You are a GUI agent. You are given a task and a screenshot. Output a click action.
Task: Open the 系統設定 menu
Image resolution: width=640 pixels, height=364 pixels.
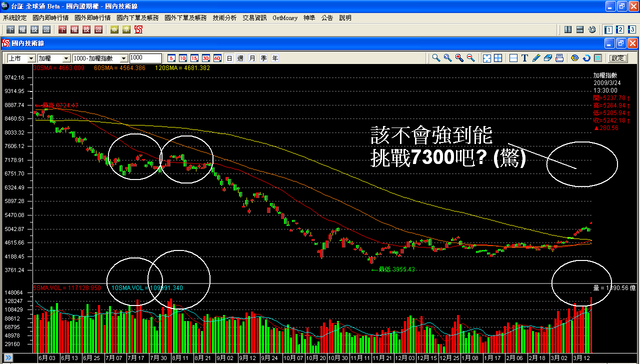pos(15,18)
